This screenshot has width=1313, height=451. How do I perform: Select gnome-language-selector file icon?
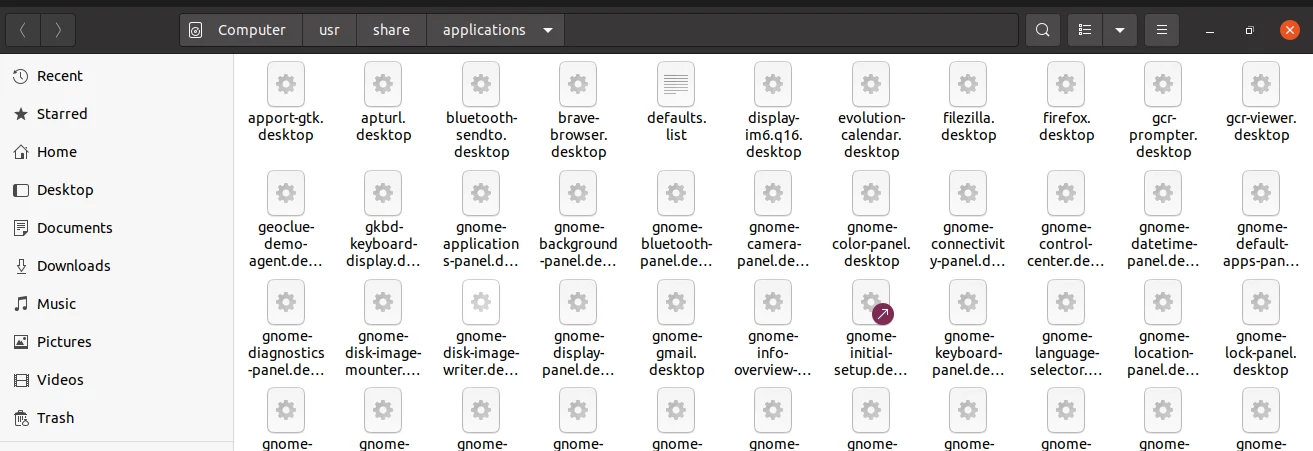[x=1066, y=300]
